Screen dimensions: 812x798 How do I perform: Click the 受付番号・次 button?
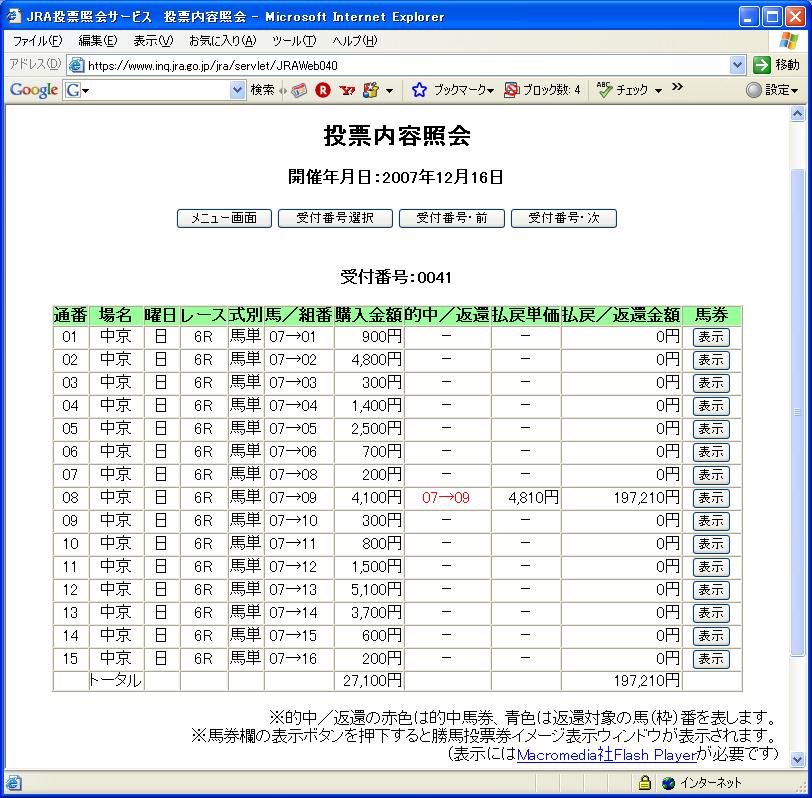tap(563, 218)
